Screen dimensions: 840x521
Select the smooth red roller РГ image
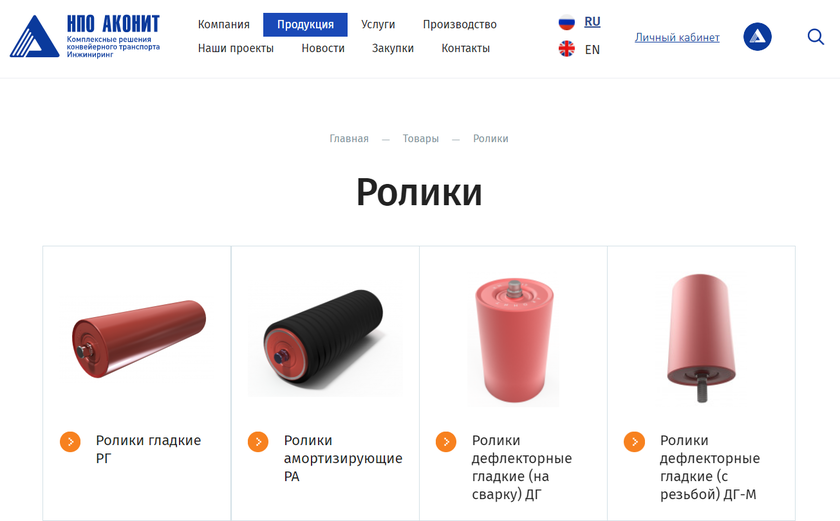pos(139,338)
